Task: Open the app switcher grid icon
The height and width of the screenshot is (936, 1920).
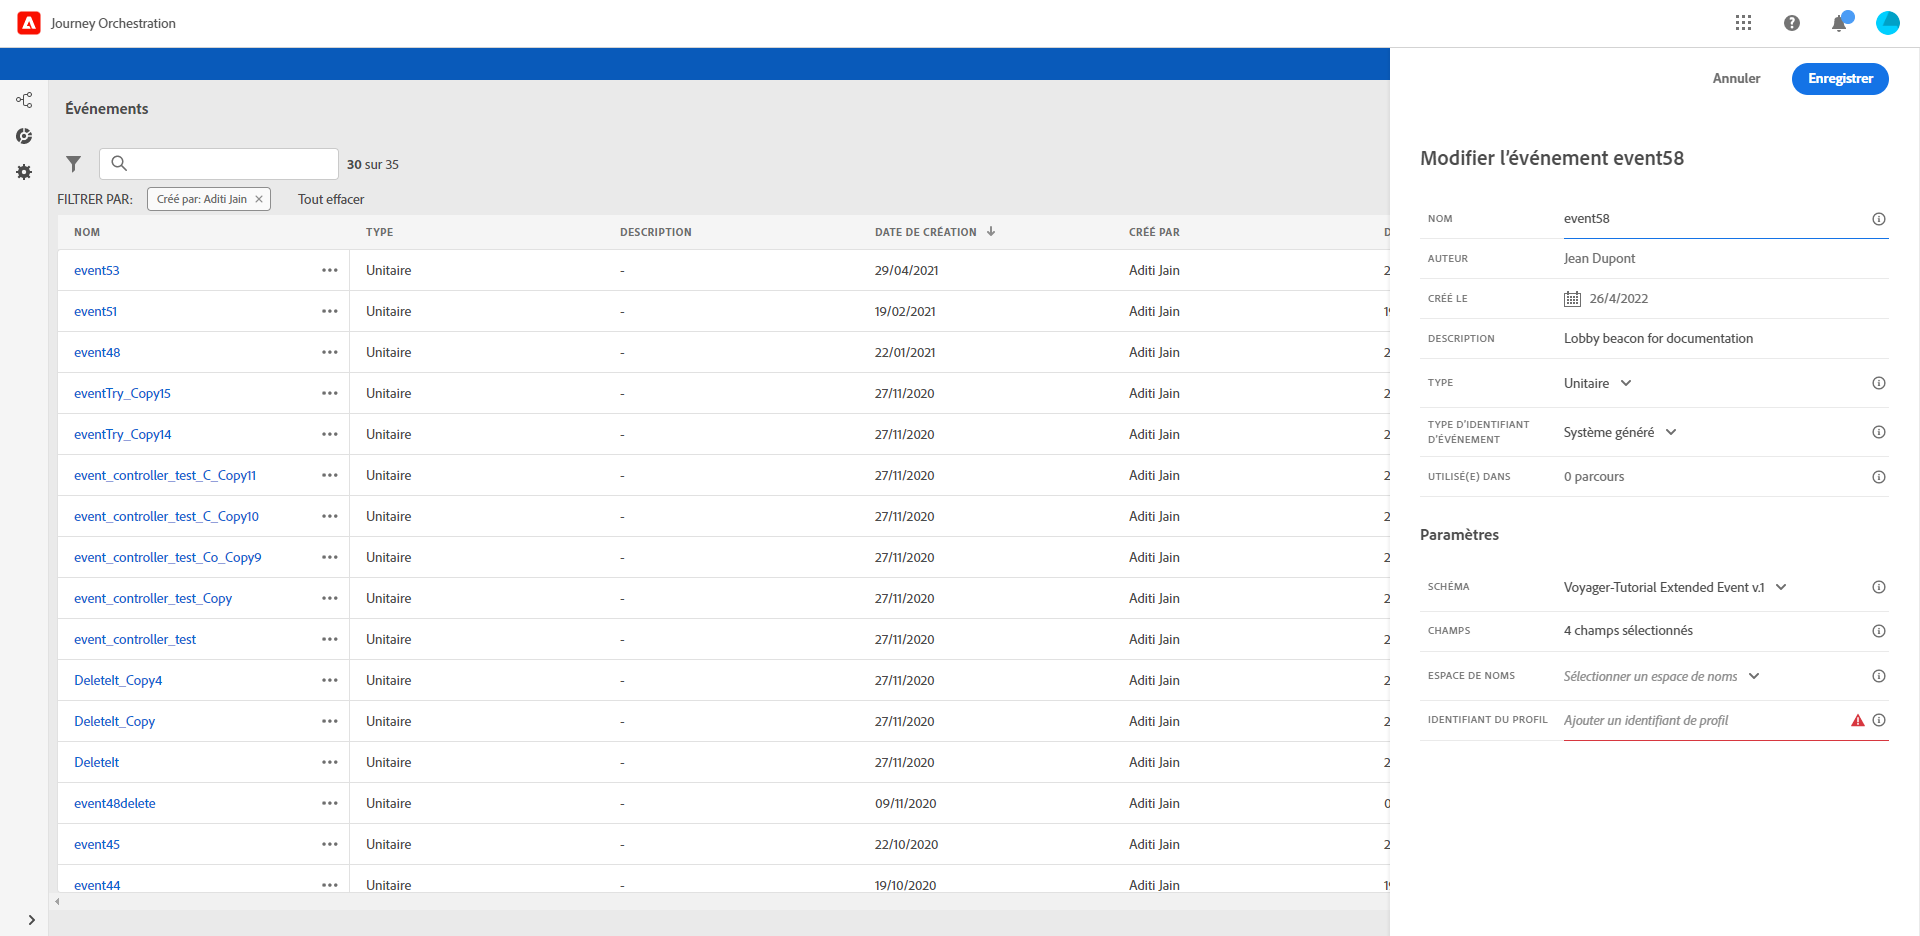Action: (x=1743, y=23)
